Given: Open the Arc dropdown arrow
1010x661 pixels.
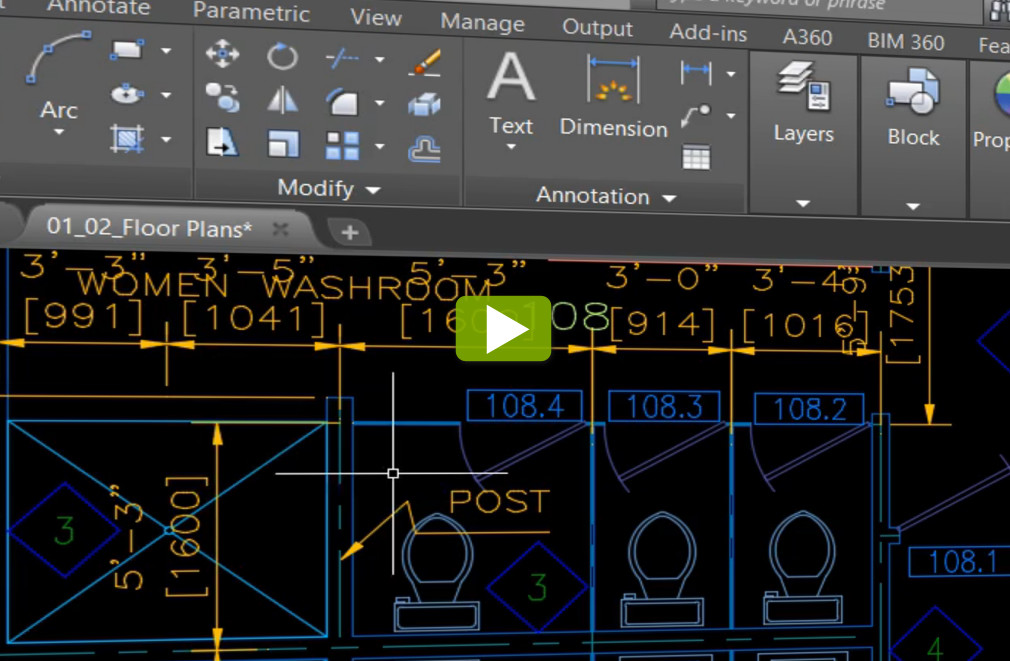Looking at the screenshot, I should [x=58, y=130].
